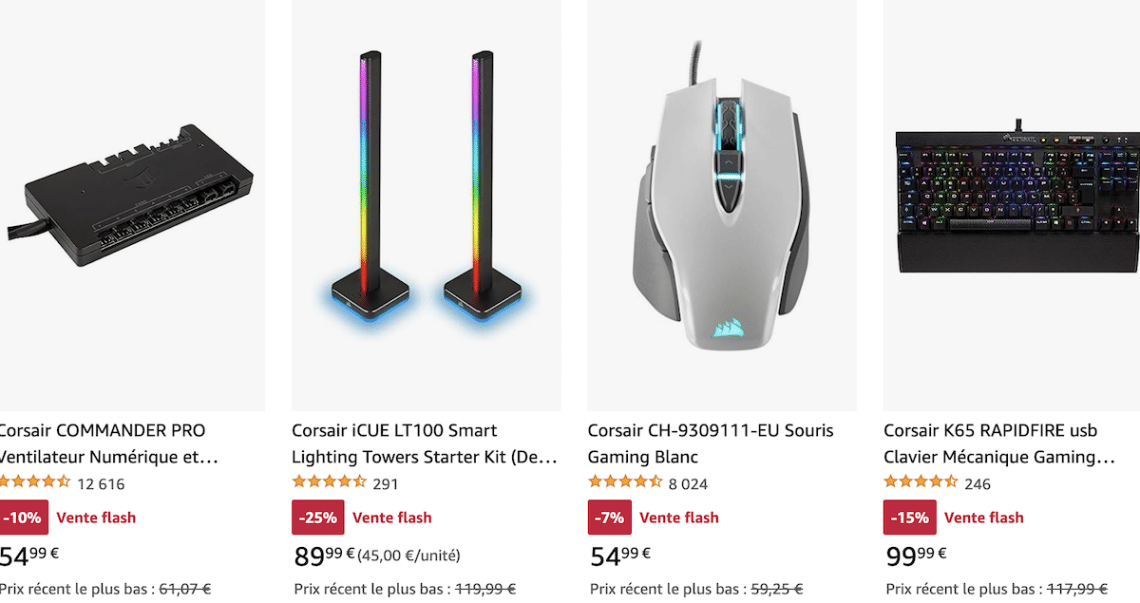
Task: Follow the Corsair CH-9309111-EU Souris title link
Action: click(710, 444)
